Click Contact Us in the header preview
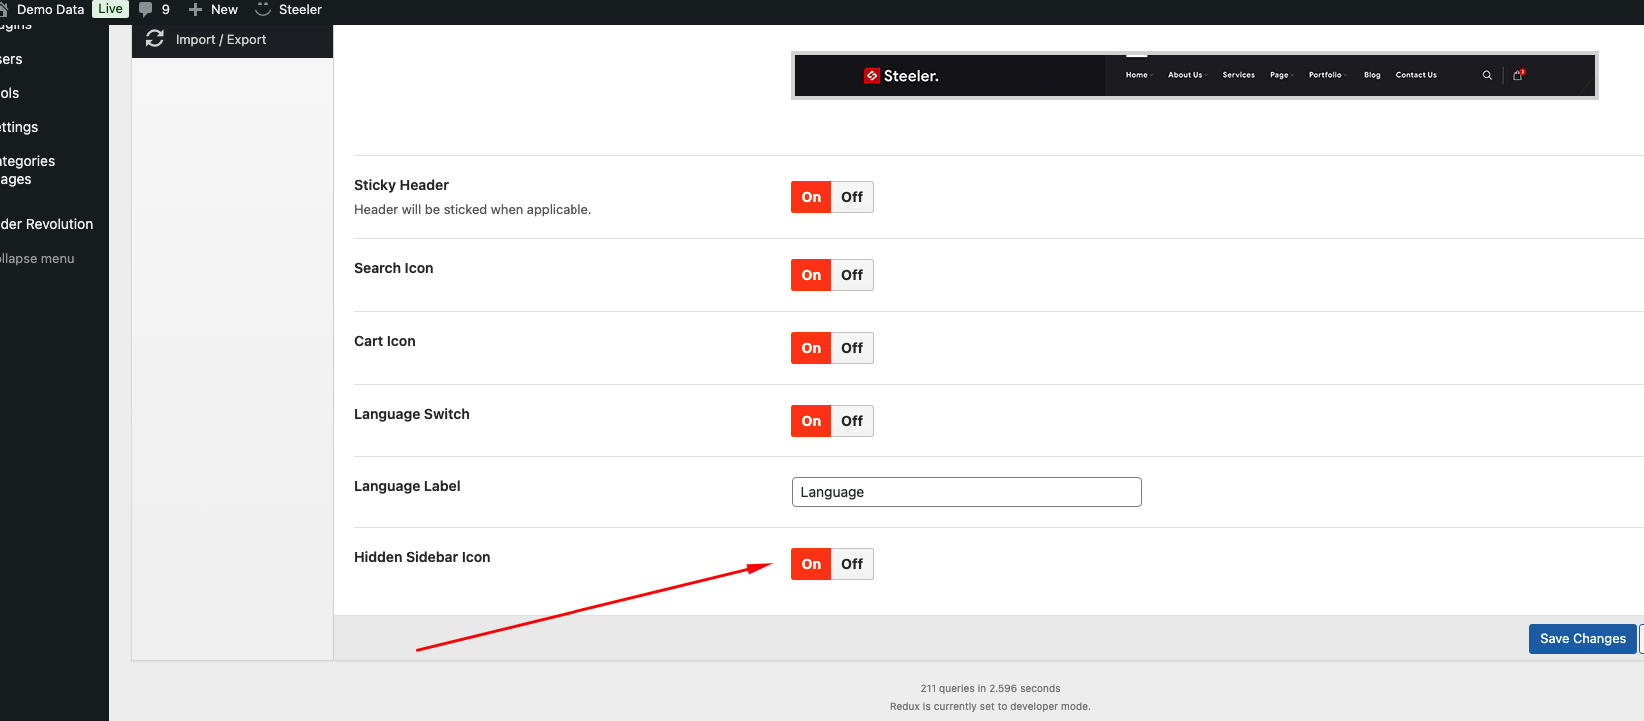The height and width of the screenshot is (721, 1644). click(1416, 75)
